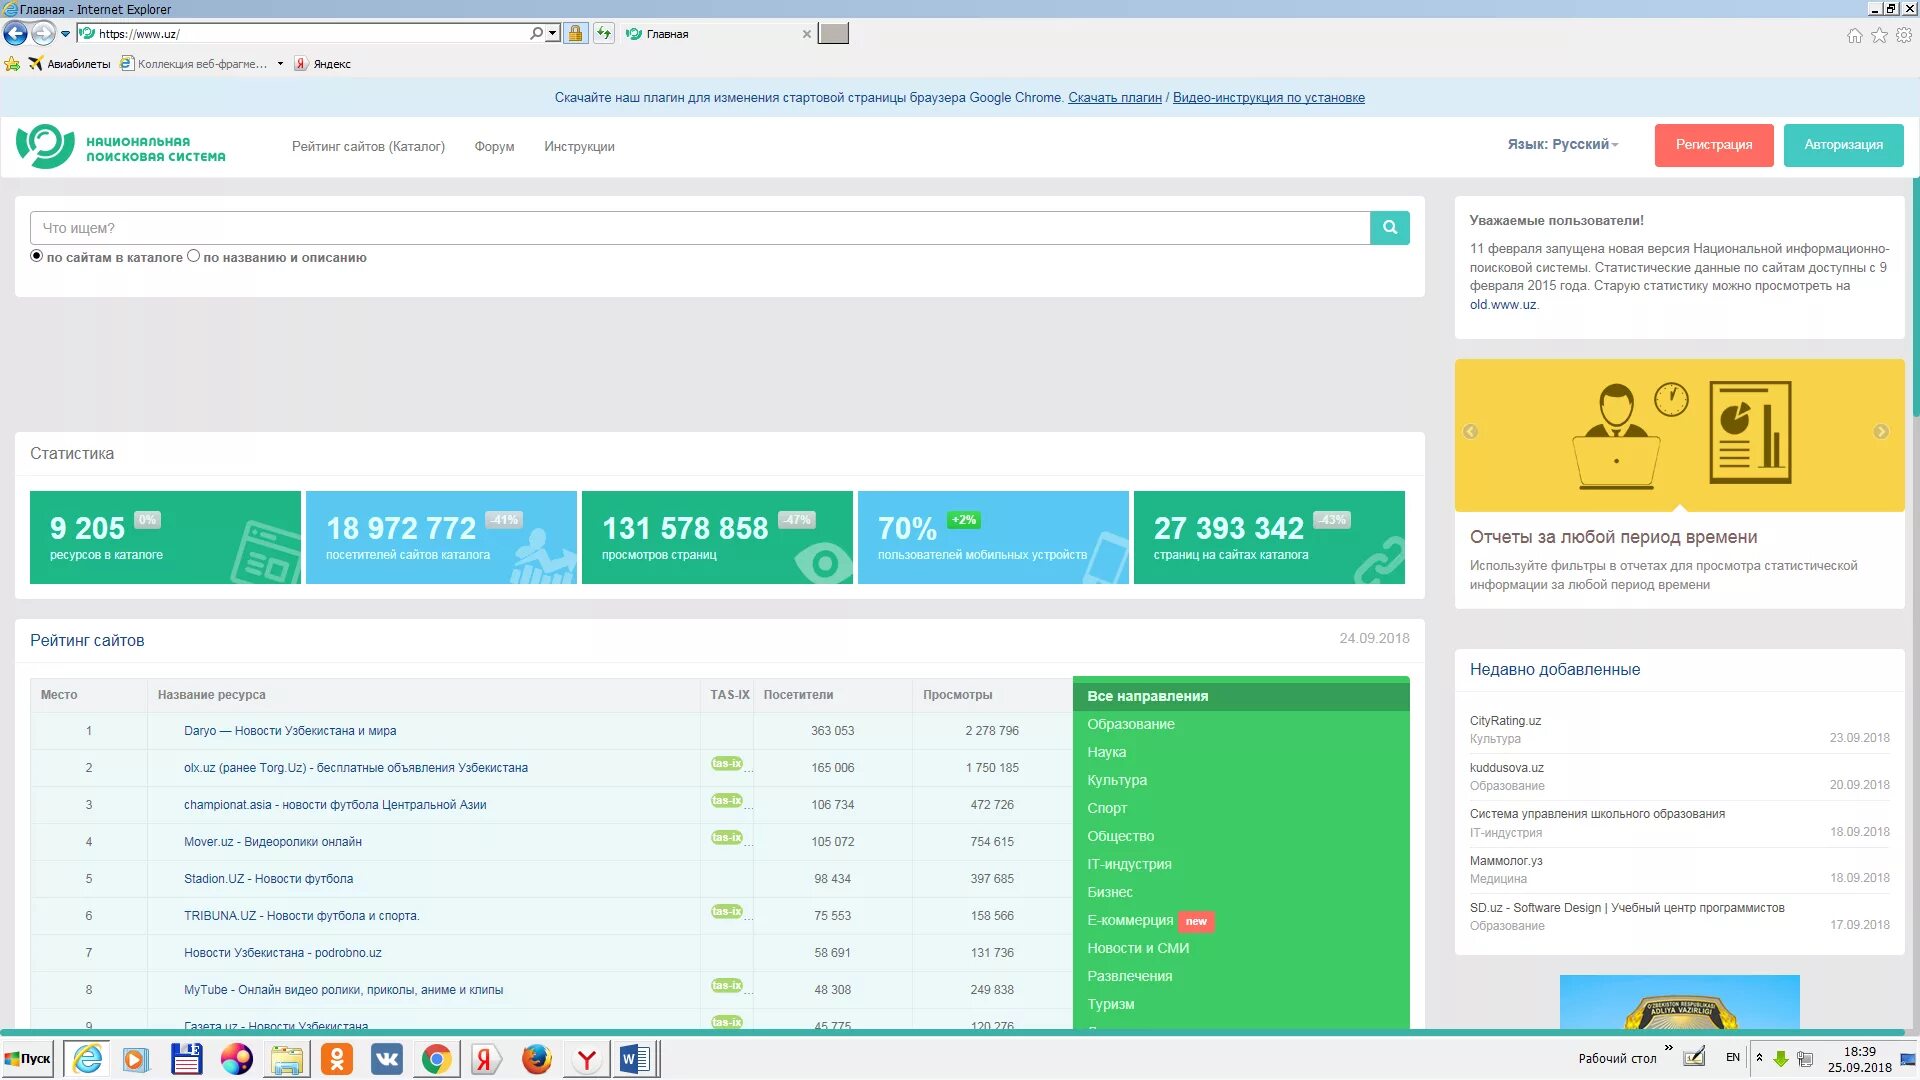Open Internet Explorer settings gear
Image resolution: width=1920 pixels, height=1080 pixels.
pyautogui.click(x=1904, y=35)
